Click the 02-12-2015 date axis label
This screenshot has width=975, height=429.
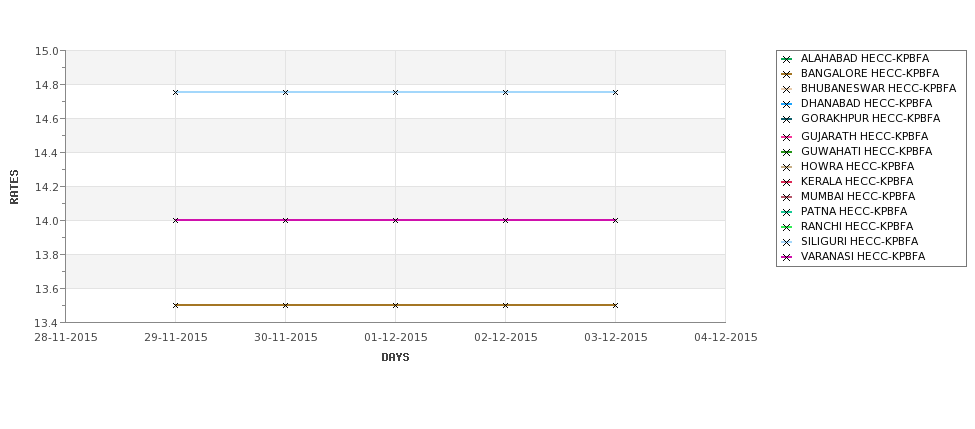[x=506, y=337]
